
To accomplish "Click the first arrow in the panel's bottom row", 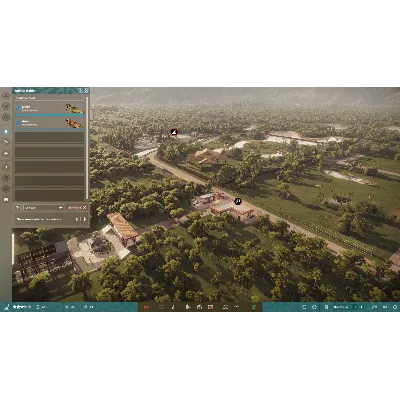I will (x=77, y=219).
